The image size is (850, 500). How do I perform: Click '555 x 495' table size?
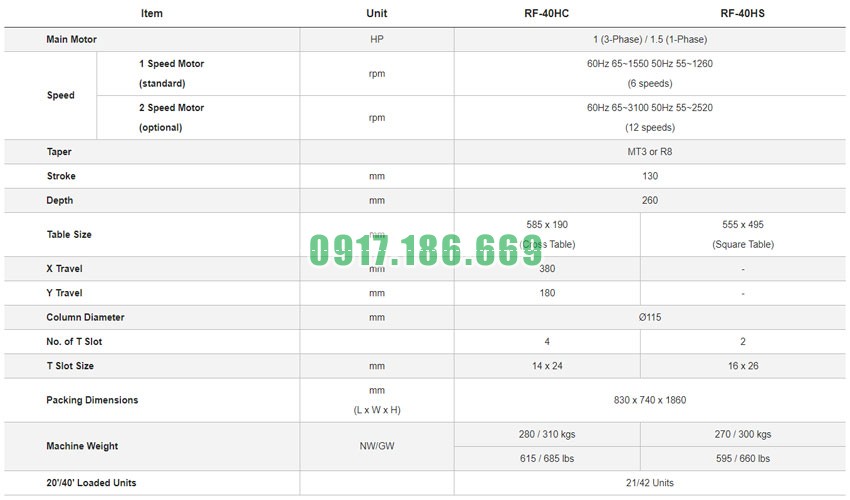tap(743, 225)
